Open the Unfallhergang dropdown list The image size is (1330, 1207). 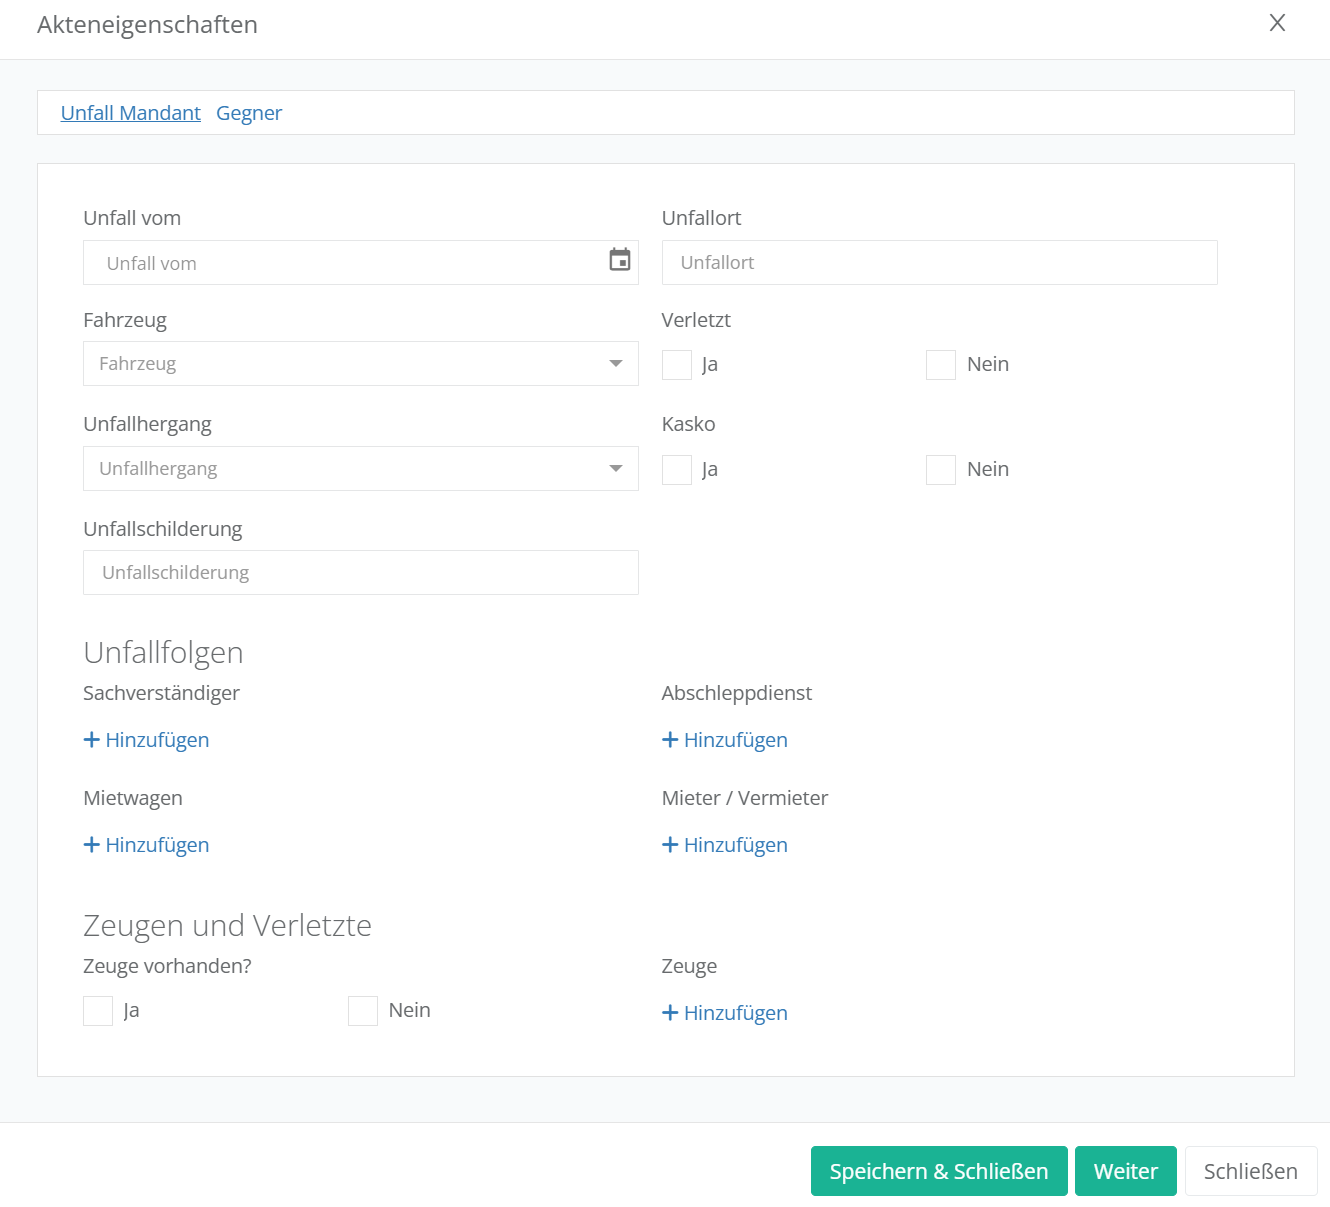(x=360, y=469)
